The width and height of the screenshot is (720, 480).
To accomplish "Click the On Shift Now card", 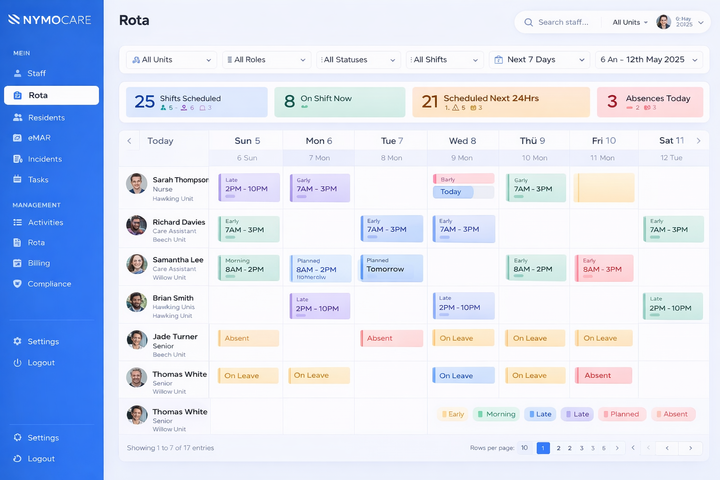I will coord(340,102).
